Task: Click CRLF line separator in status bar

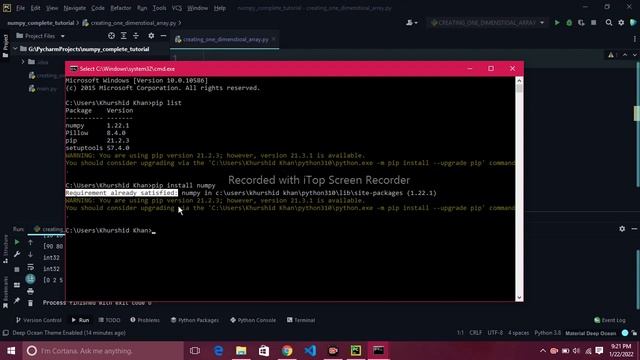Action: 476,333
